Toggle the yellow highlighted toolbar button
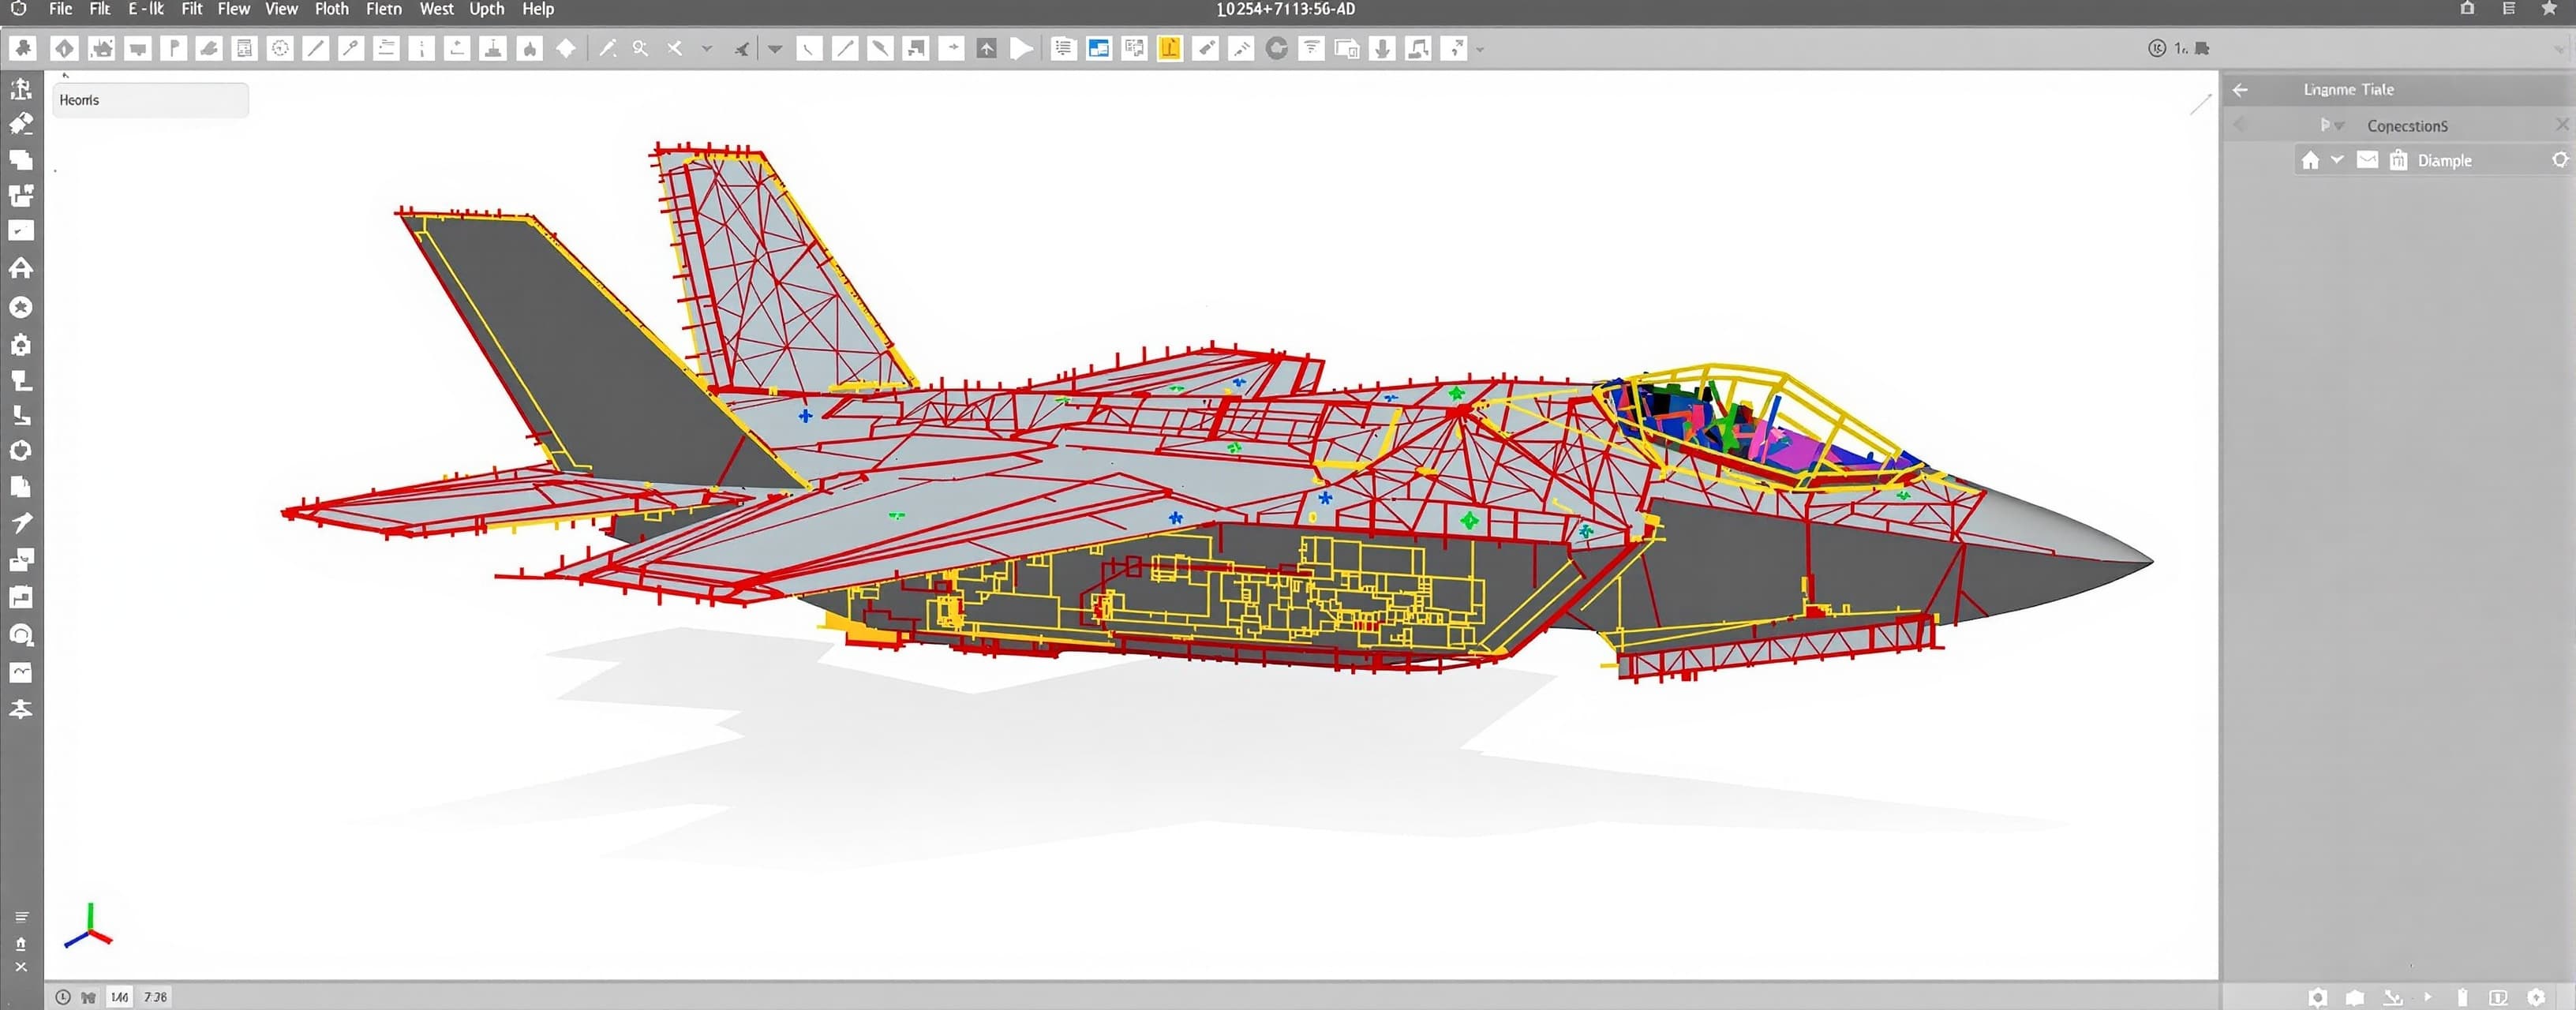Image resolution: width=2576 pixels, height=1010 pixels. point(1169,48)
